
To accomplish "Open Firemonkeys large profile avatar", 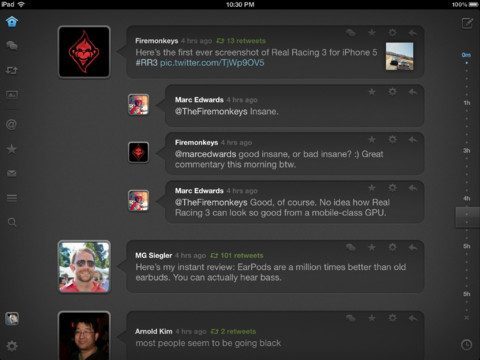I will pos(84,52).
